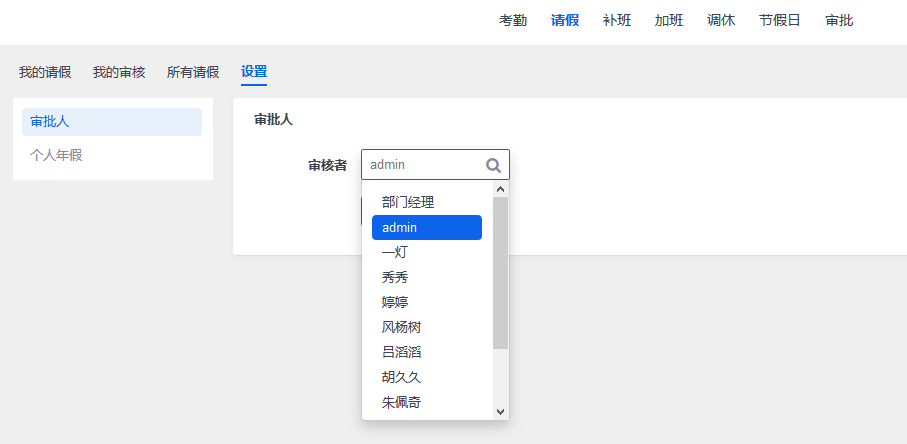Go to the 加班 menu item
The image size is (907, 444).
669,21
